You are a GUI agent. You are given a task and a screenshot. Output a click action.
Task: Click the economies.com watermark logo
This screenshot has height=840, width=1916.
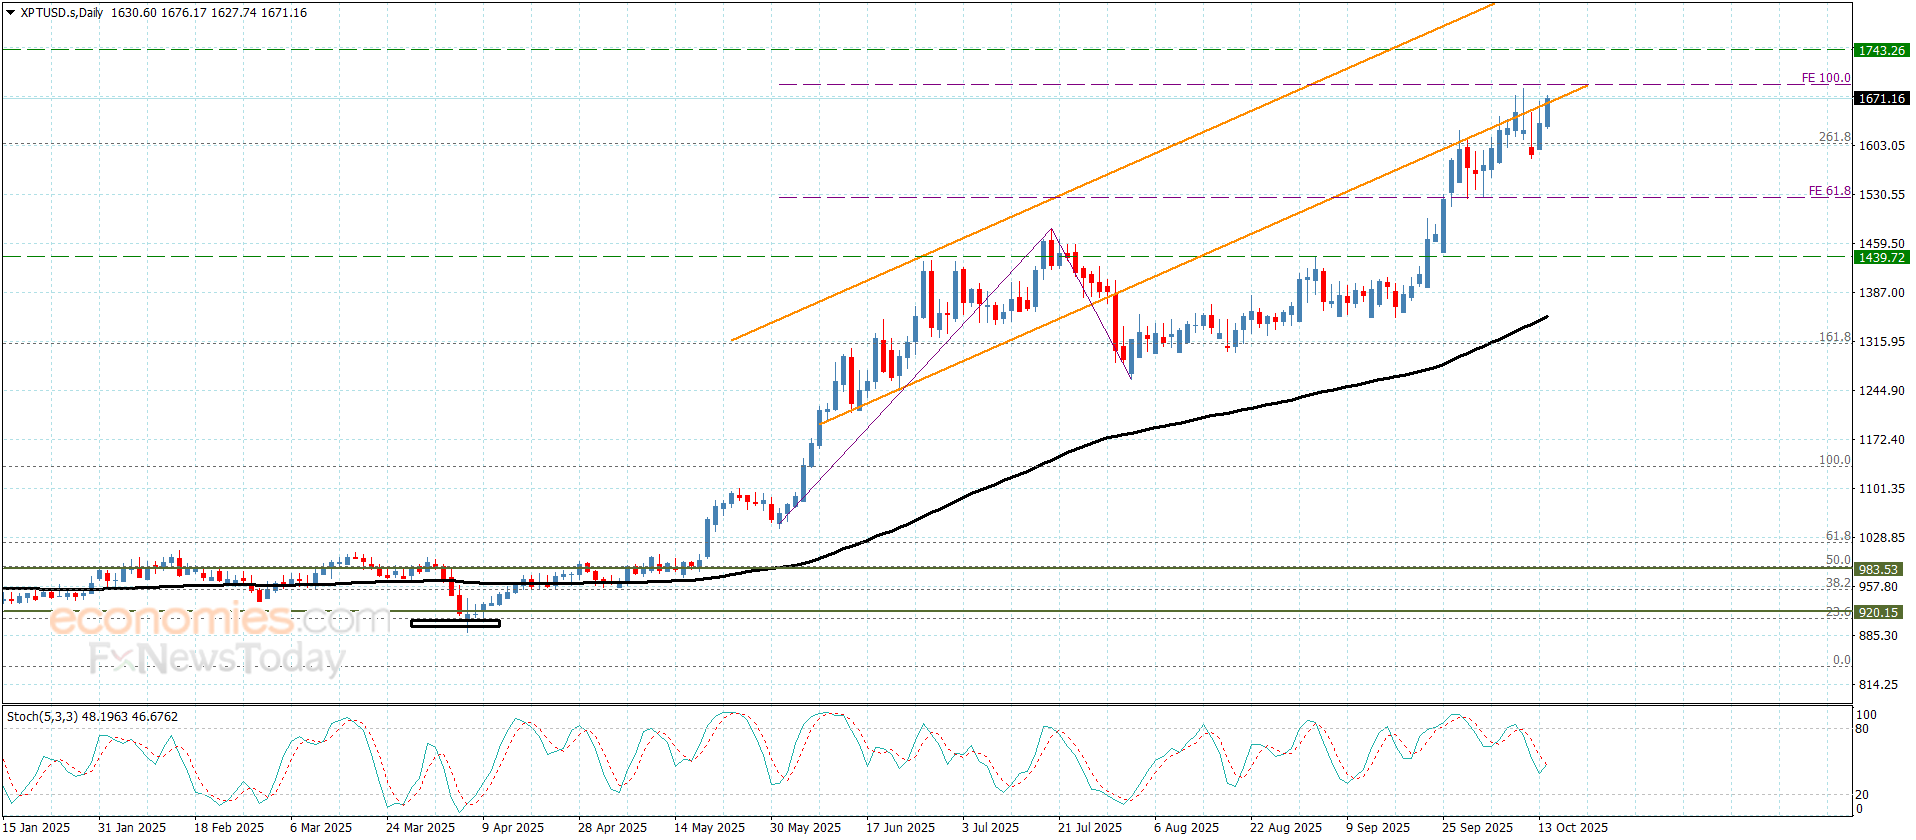(x=218, y=619)
